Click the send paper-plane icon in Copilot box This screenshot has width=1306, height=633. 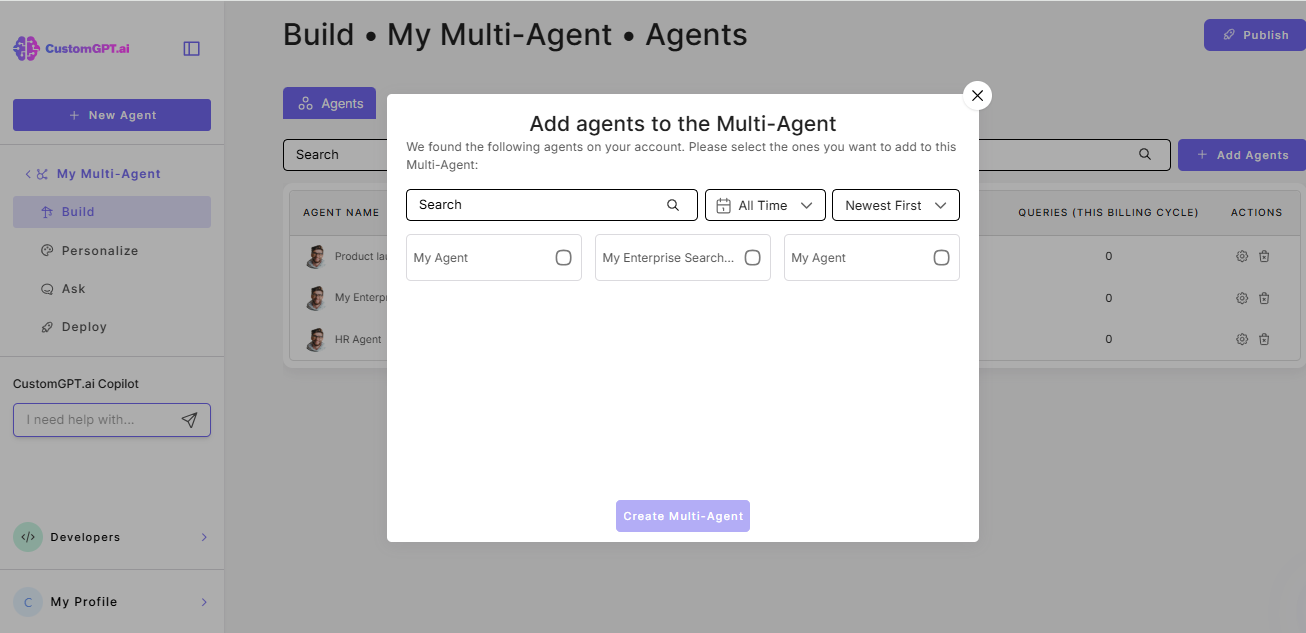(x=190, y=419)
